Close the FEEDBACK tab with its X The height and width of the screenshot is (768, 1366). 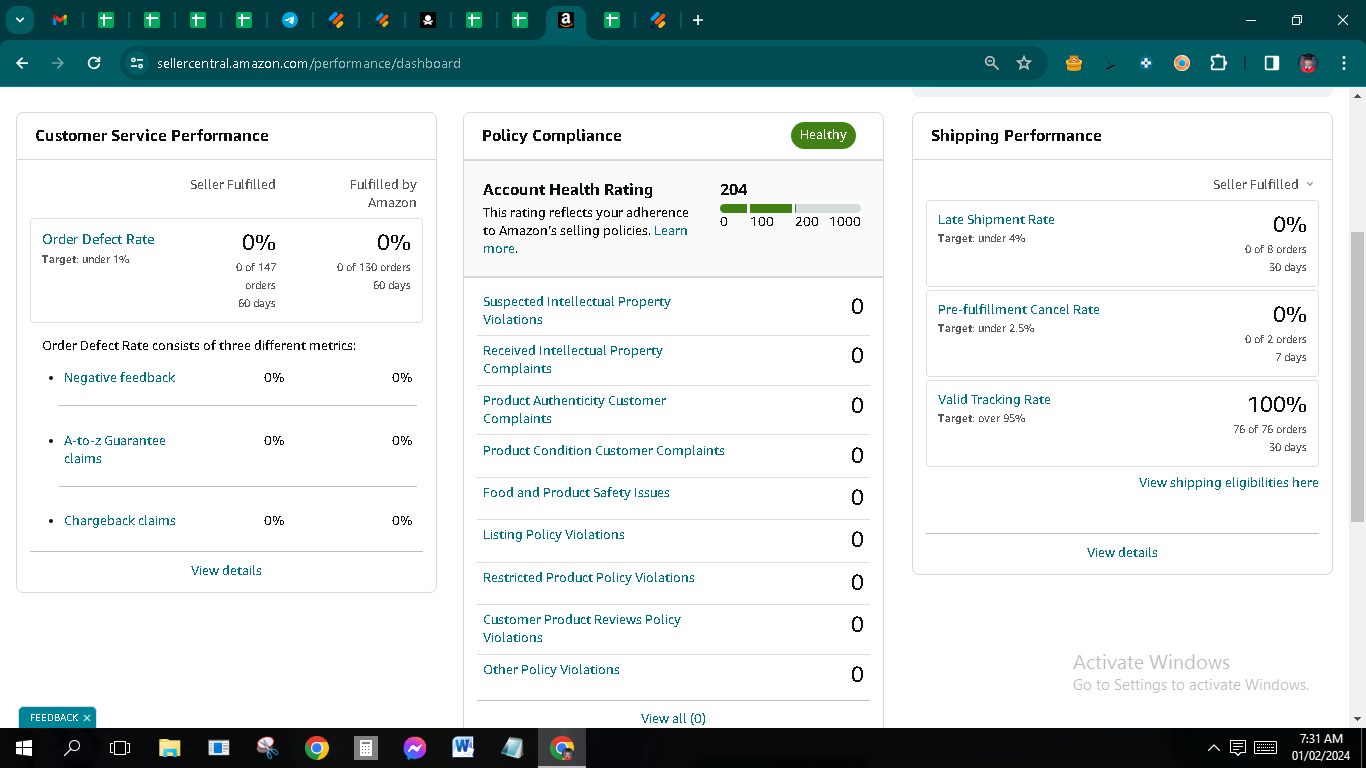coord(87,718)
